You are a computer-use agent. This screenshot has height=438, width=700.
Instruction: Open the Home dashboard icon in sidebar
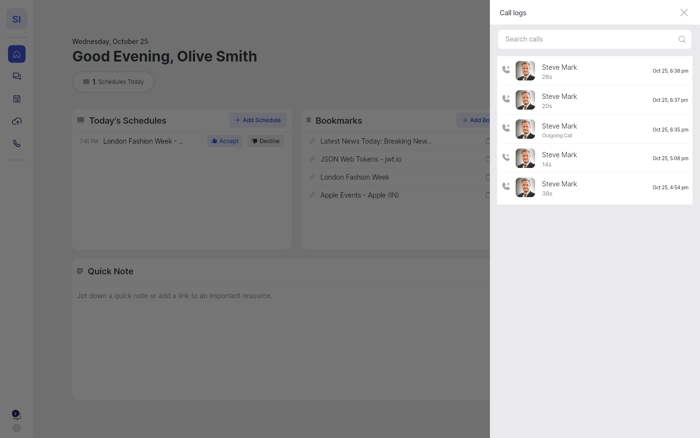(17, 54)
